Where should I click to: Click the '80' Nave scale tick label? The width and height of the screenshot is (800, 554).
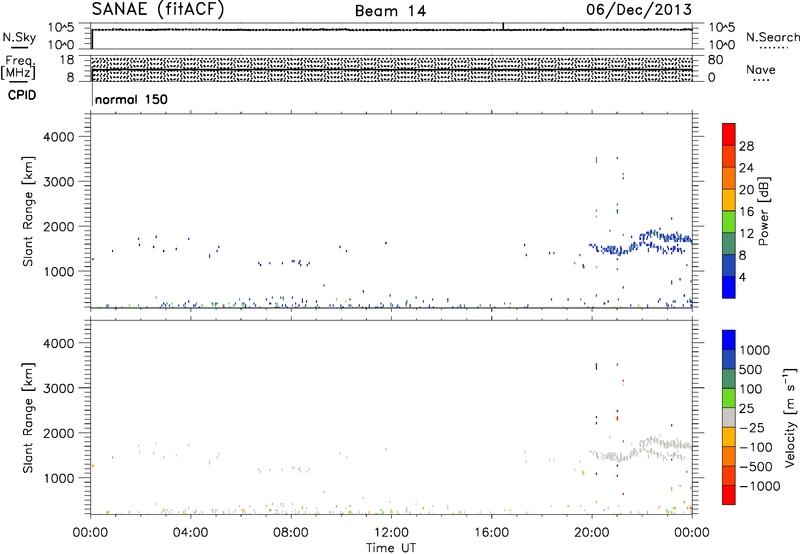[715, 60]
